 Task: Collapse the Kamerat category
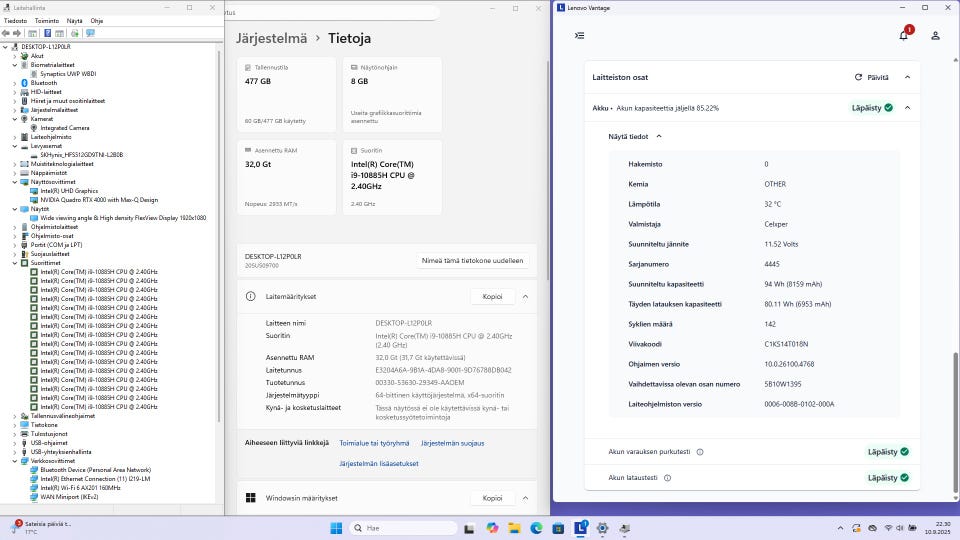(x=15, y=119)
